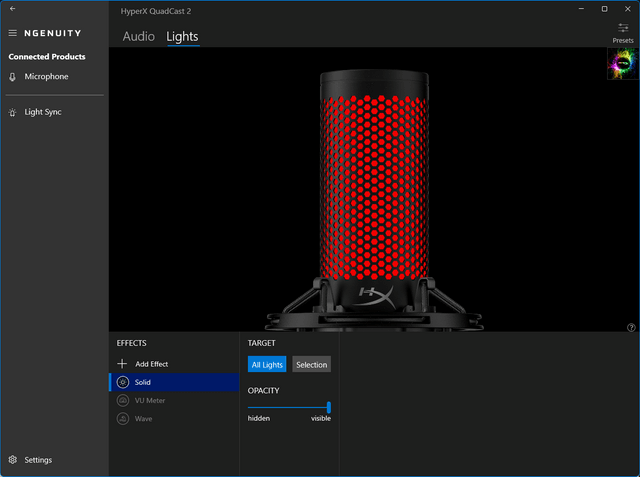This screenshot has width=640, height=477.
Task: Click the Connected Products heading
Action: (x=47, y=57)
